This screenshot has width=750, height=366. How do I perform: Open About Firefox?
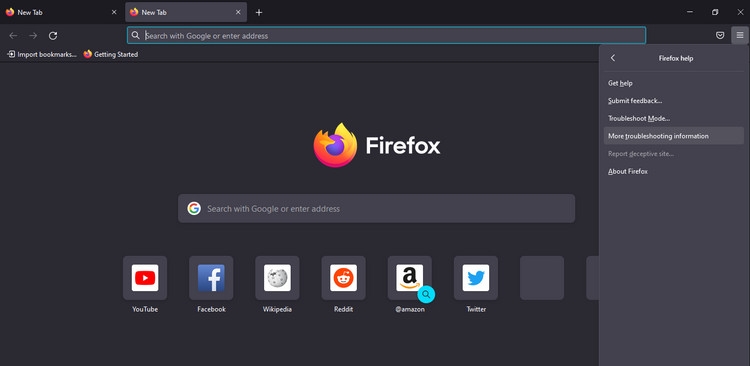[x=674, y=171]
